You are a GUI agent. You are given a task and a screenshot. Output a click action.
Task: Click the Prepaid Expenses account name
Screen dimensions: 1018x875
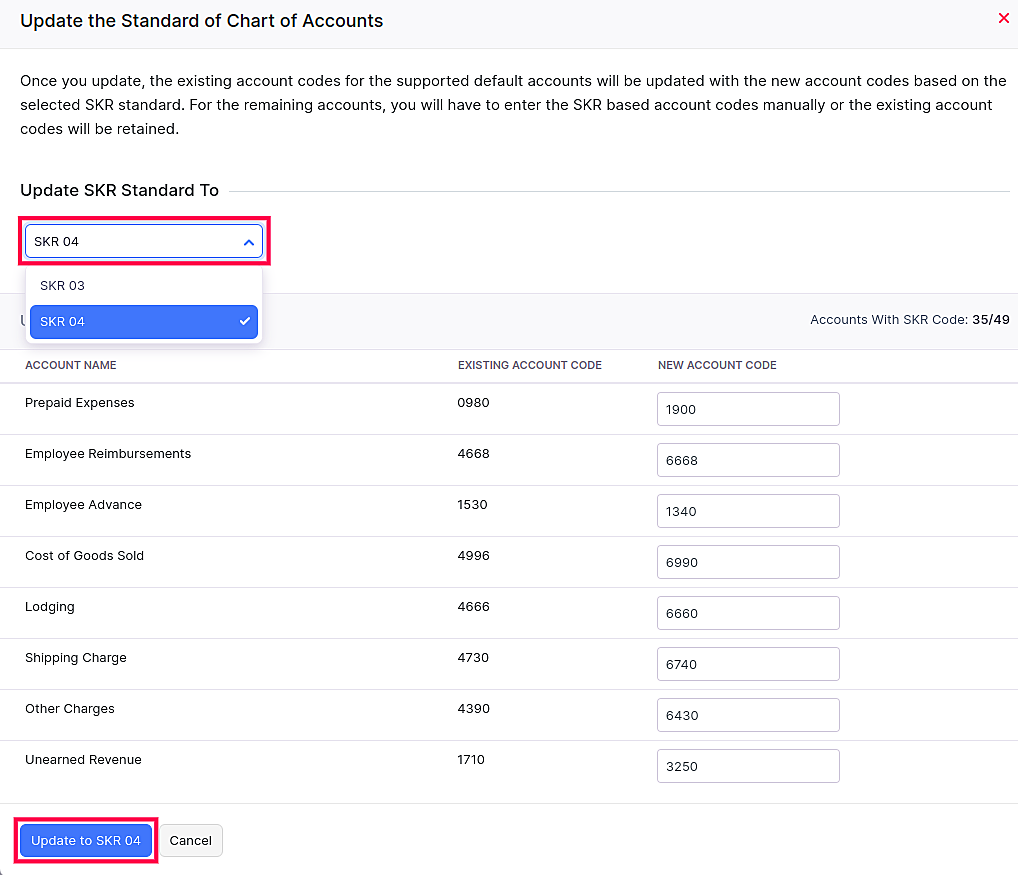(80, 403)
